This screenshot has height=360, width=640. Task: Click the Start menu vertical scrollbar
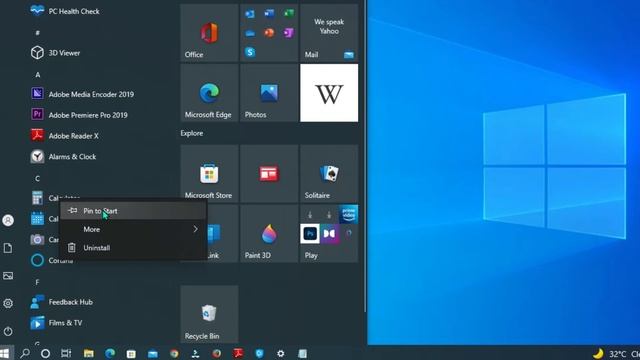click(365, 155)
